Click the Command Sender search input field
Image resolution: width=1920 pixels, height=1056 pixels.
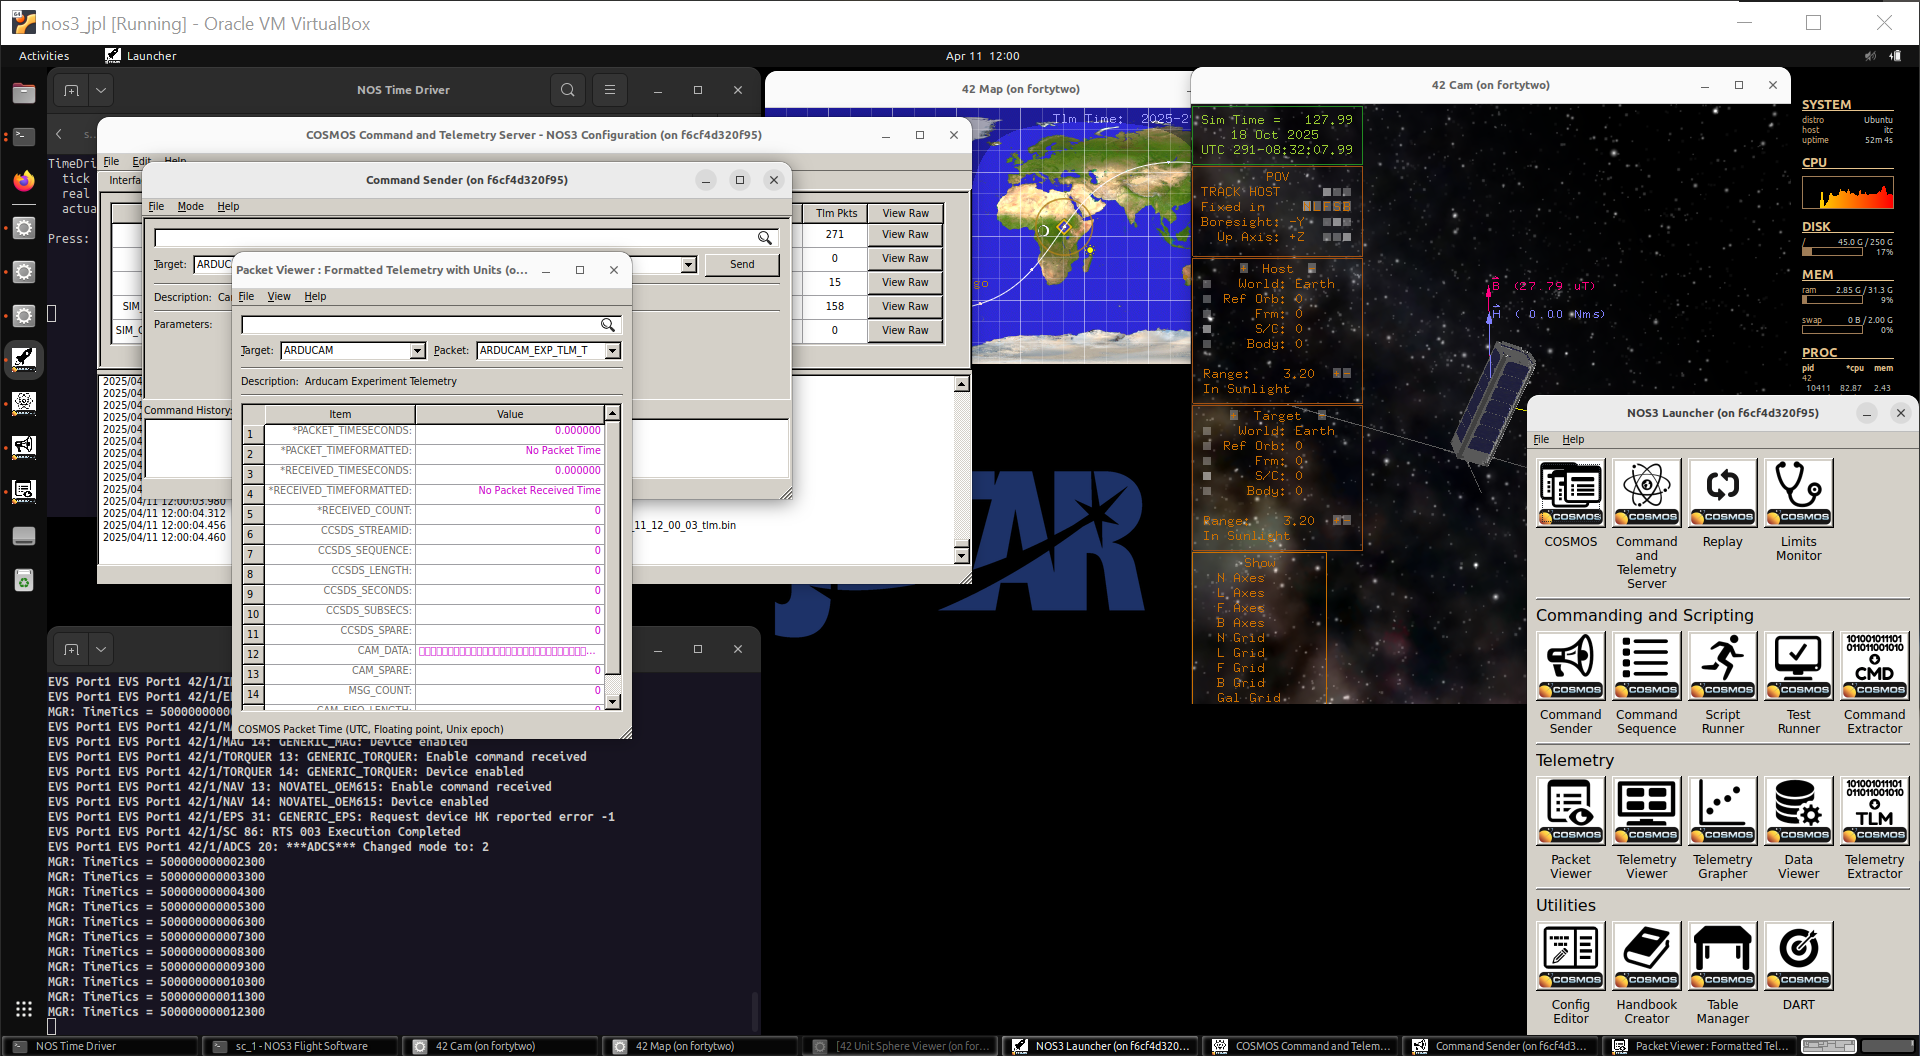click(x=457, y=238)
